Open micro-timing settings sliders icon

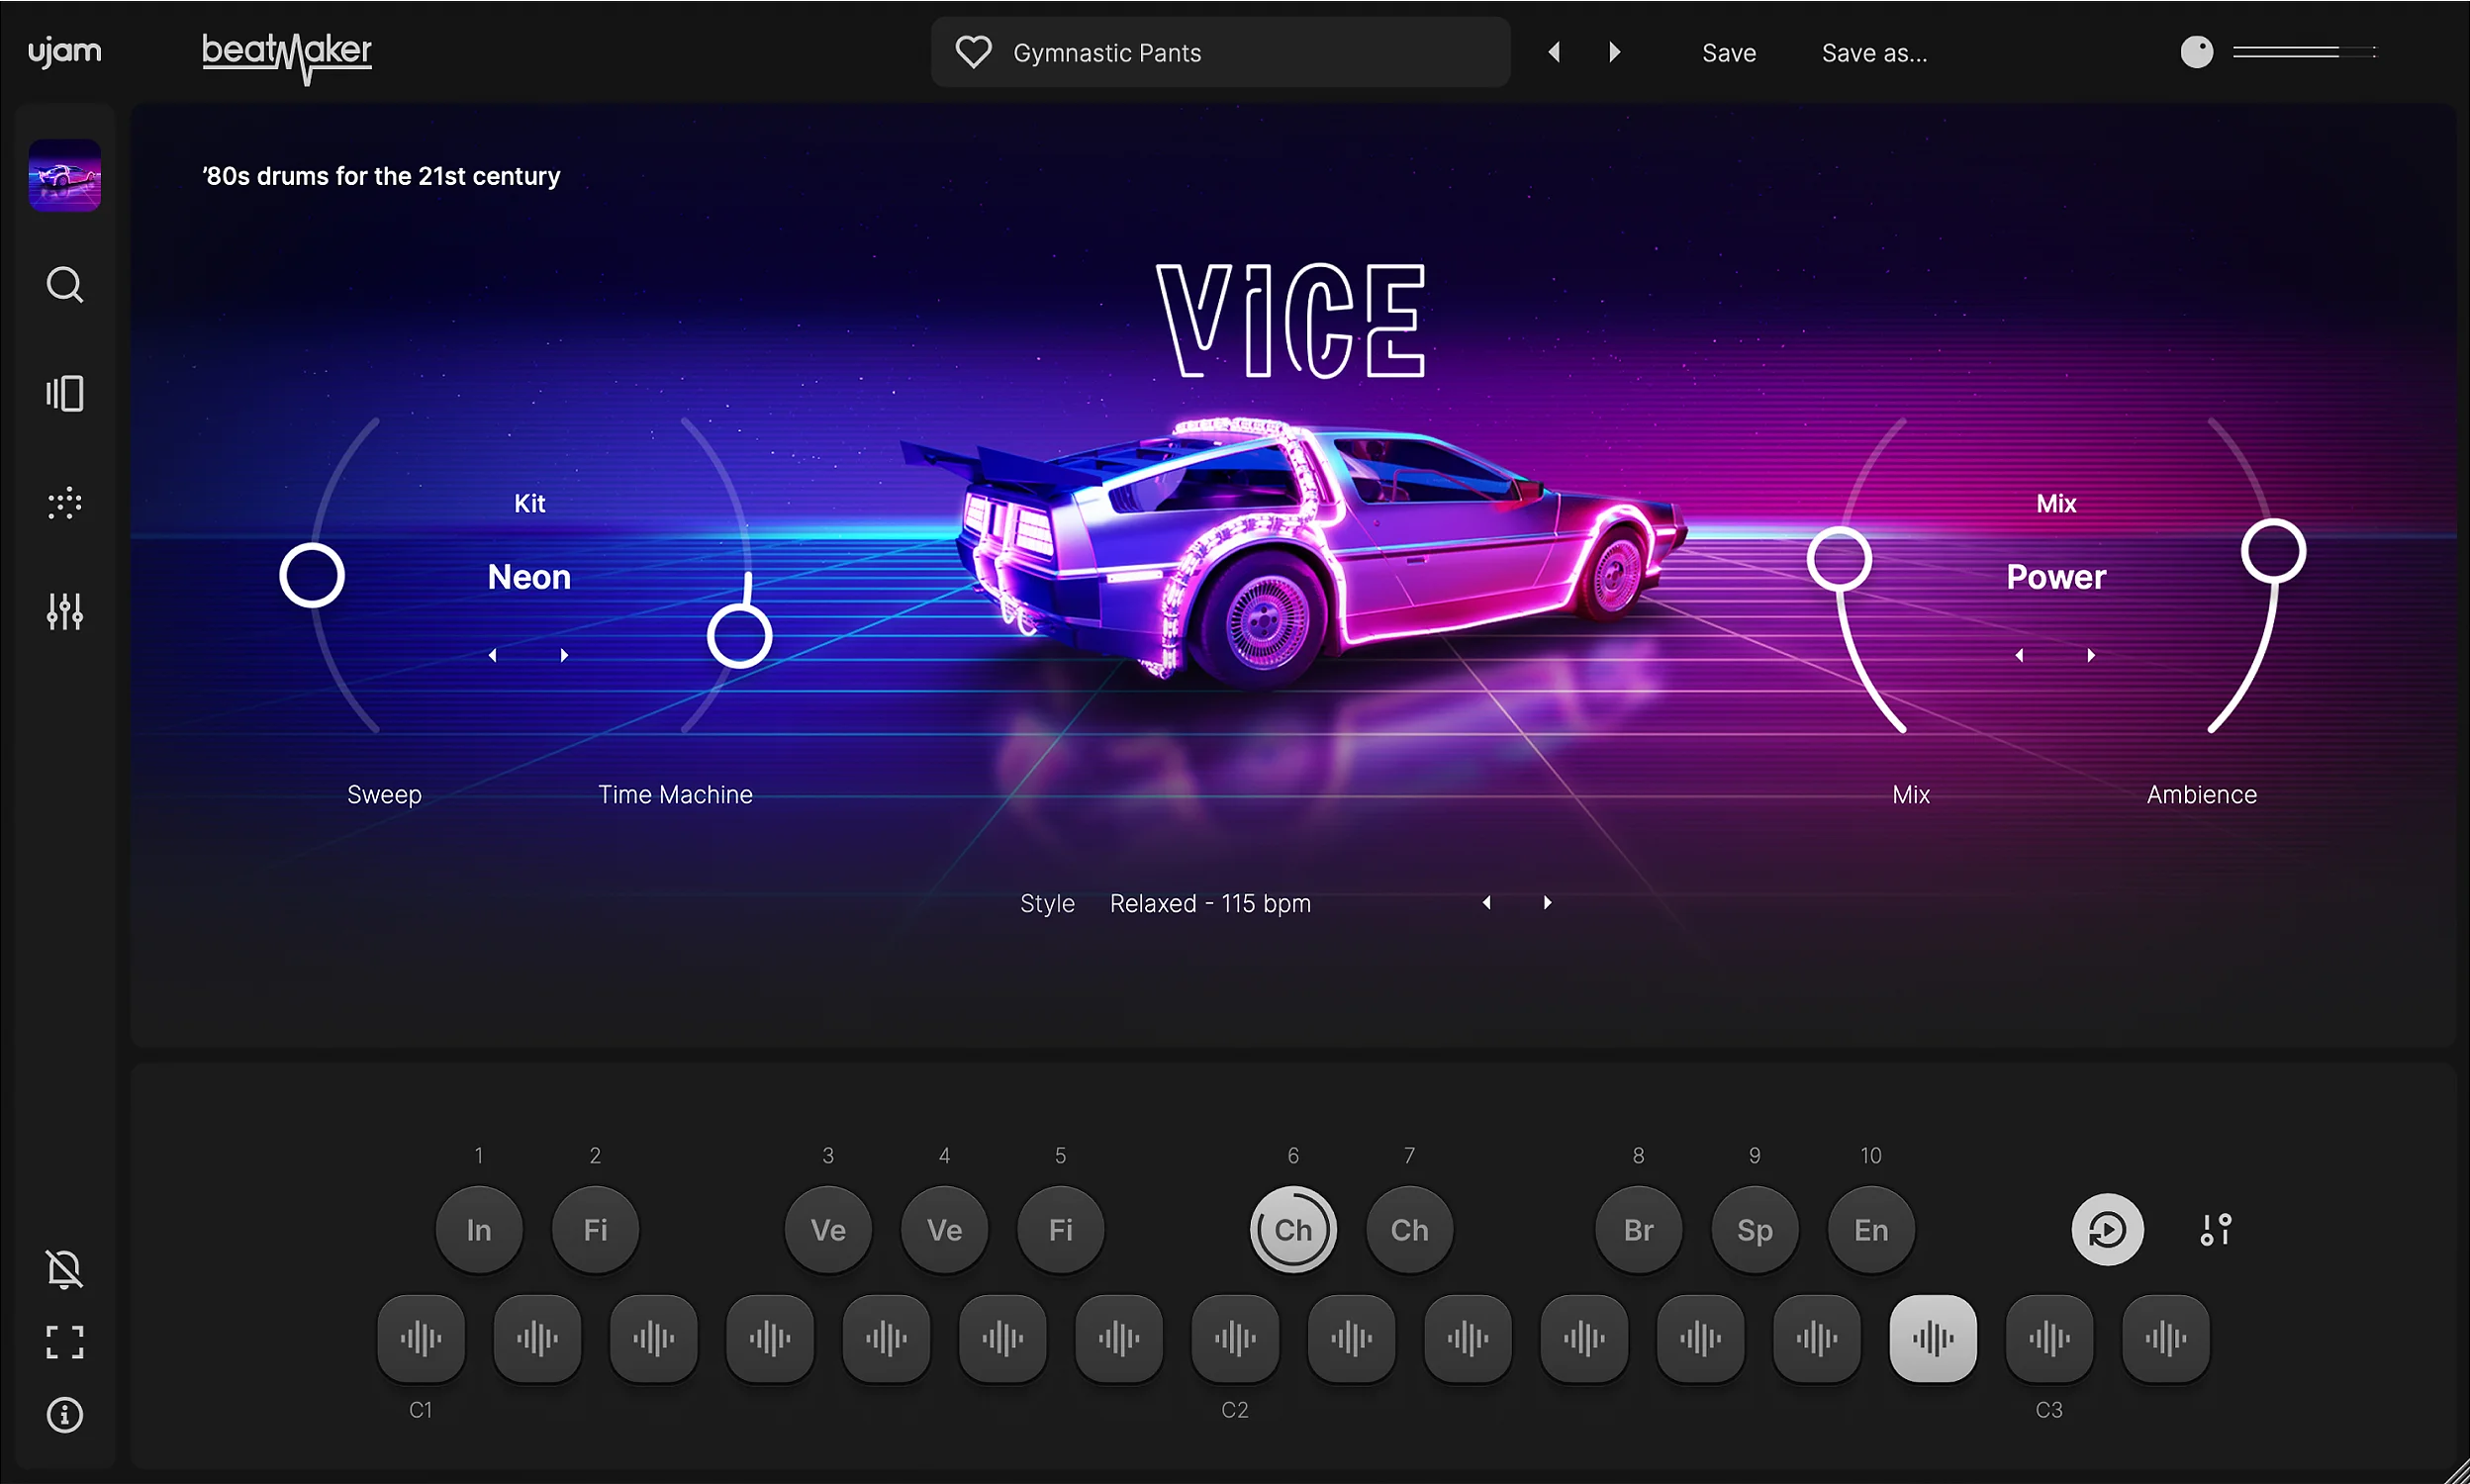tap(2215, 1229)
